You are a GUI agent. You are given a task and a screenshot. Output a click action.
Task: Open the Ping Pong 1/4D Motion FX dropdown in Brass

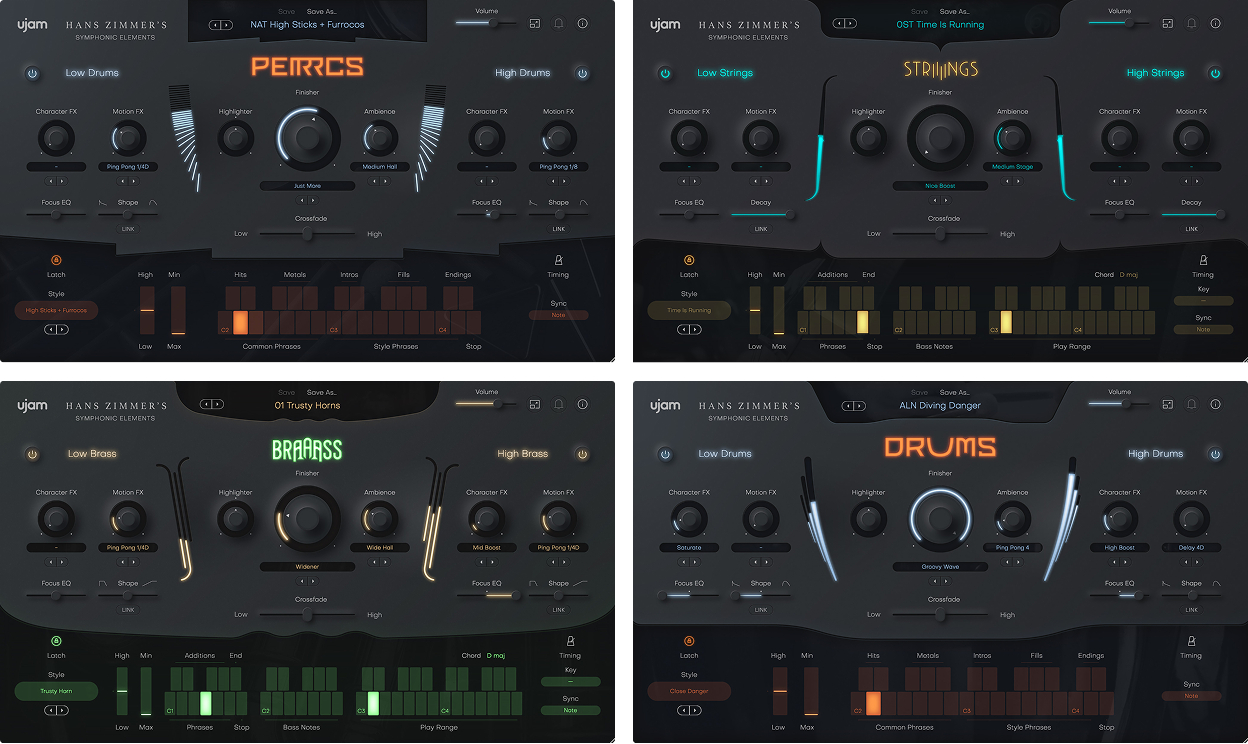click(128, 547)
